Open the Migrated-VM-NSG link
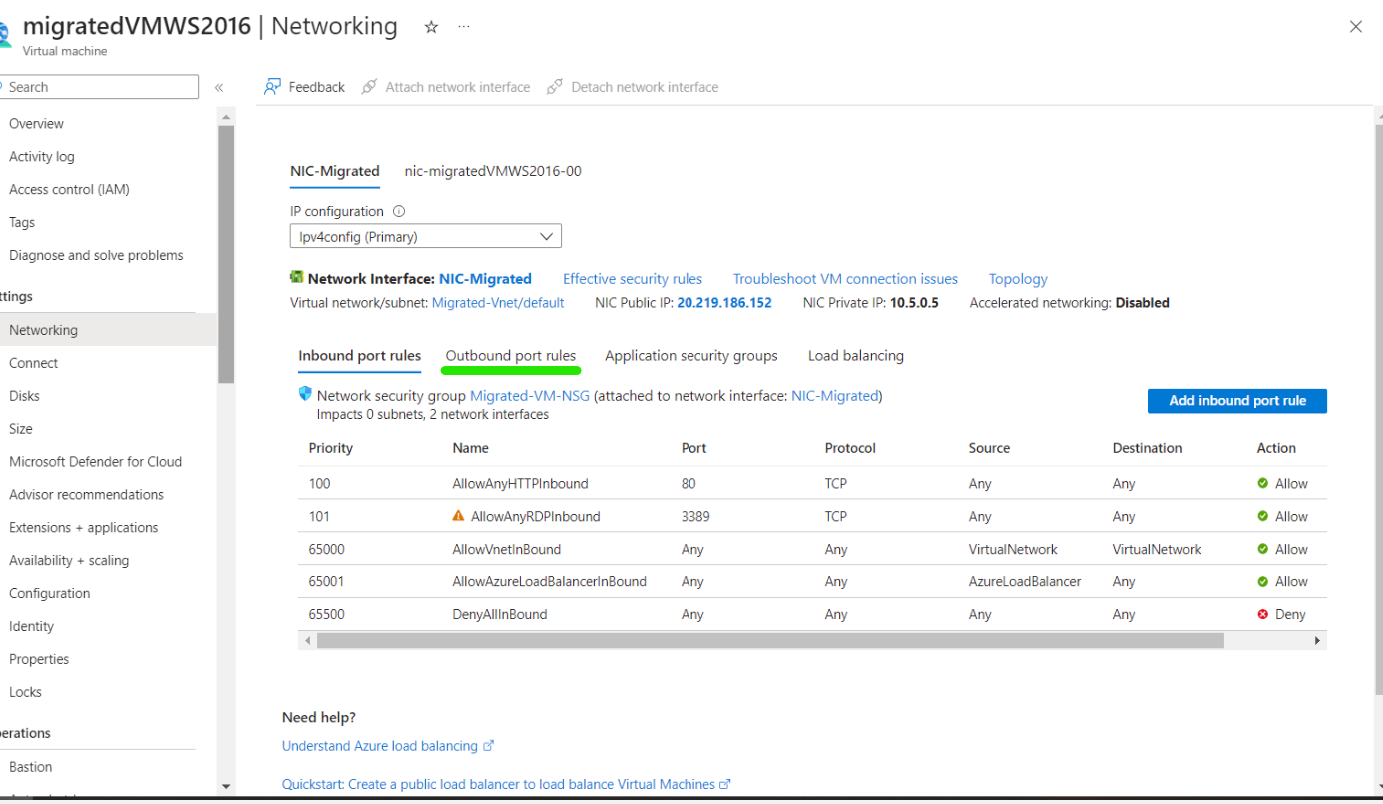The width and height of the screenshot is (1383, 804). (530, 396)
